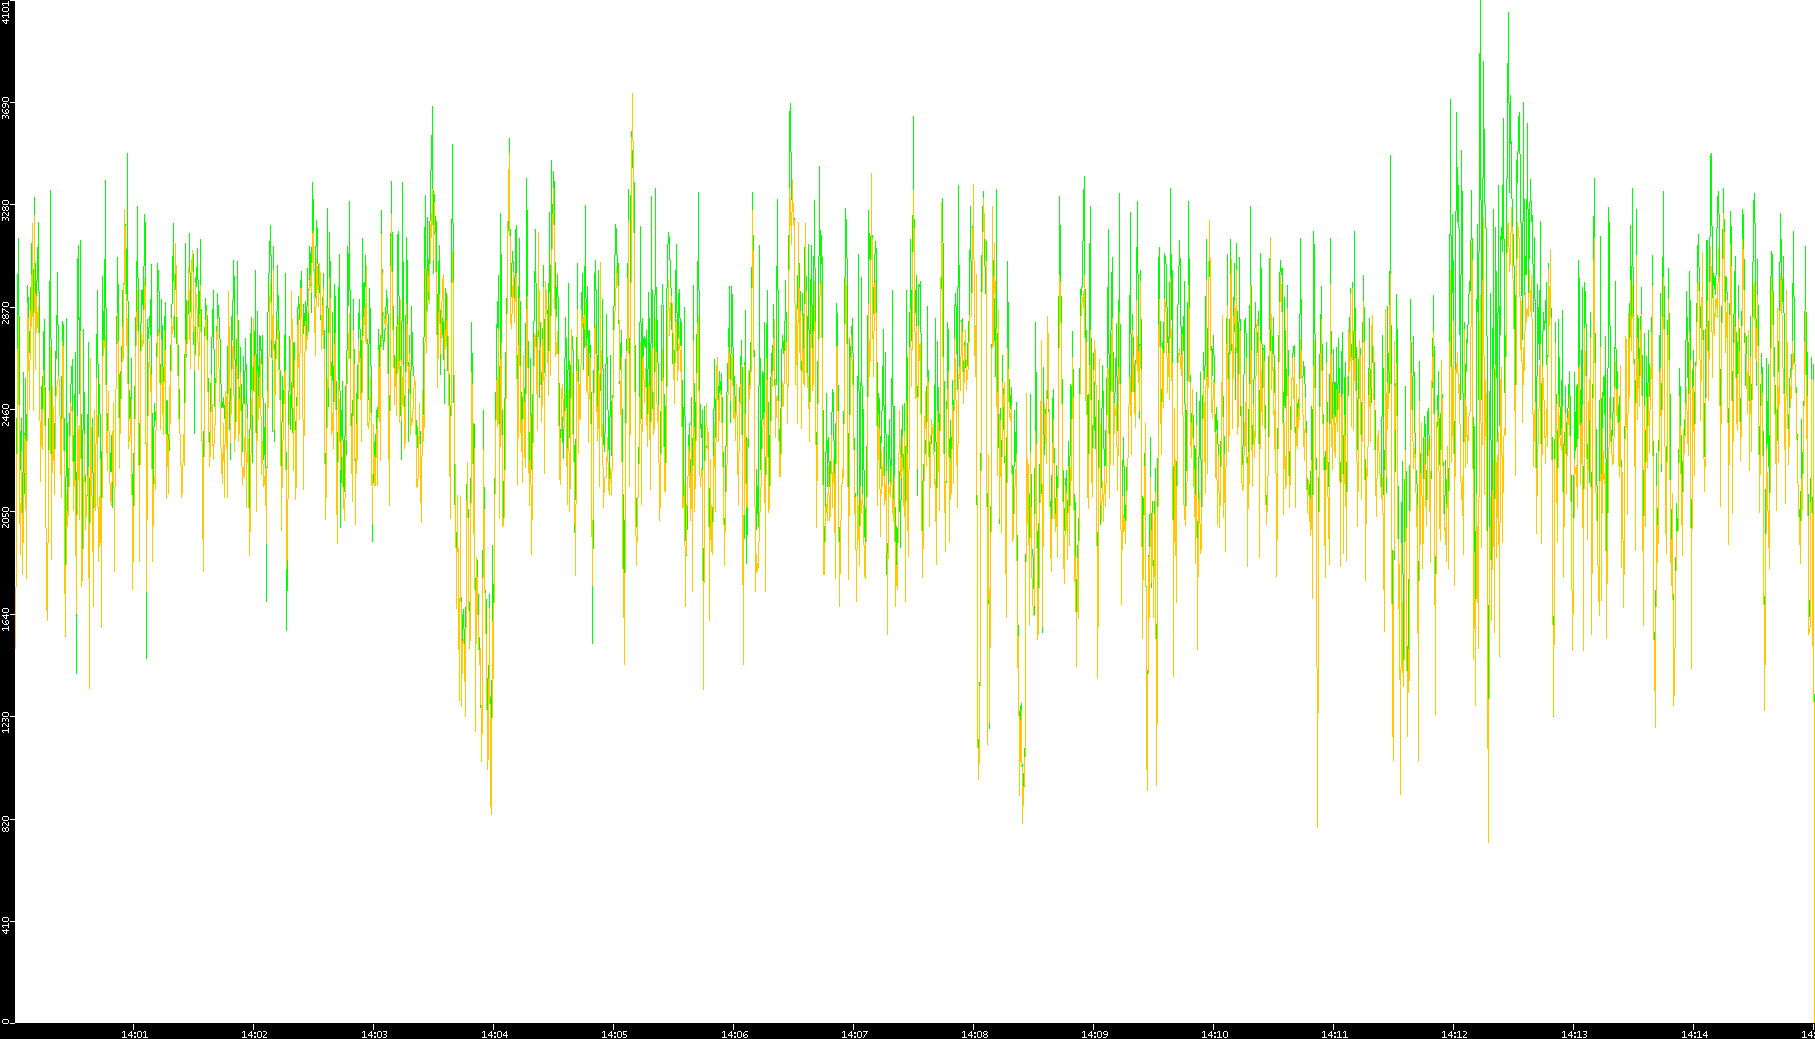
Task: Click the 14:01 time axis label
Action: point(134,1034)
